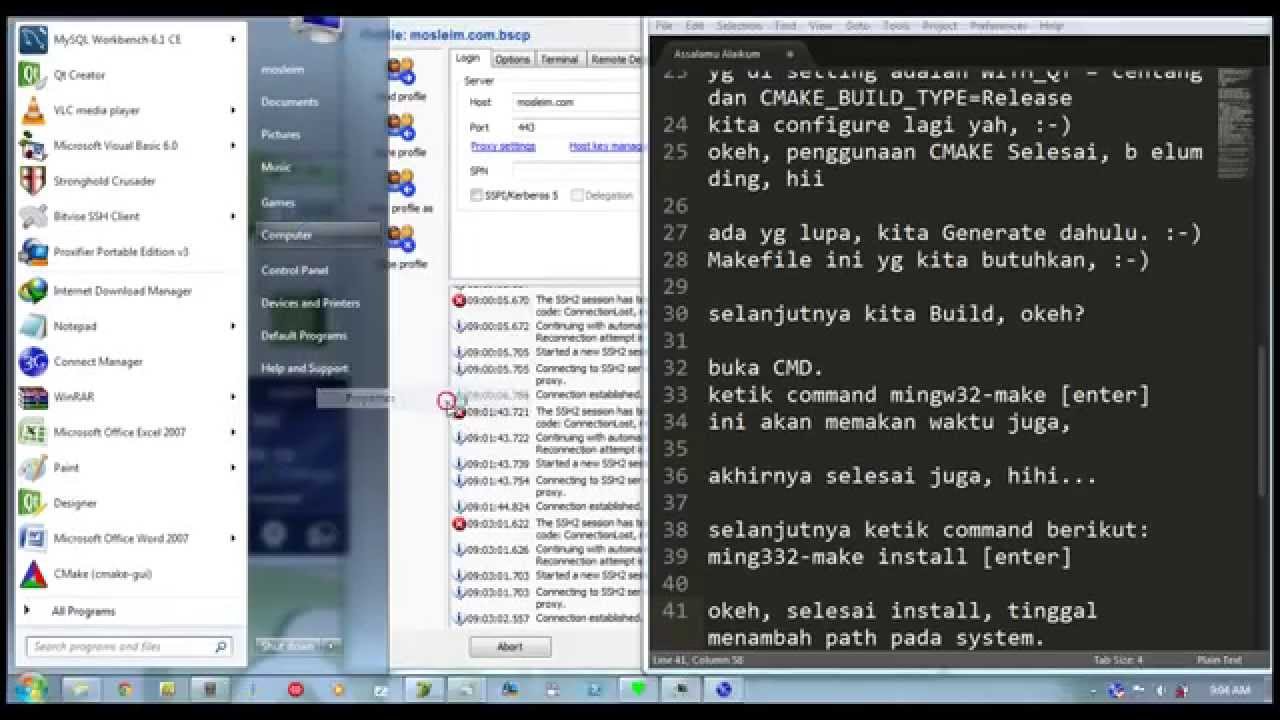Expand VLC media player jump list arrow
This screenshot has width=1280, height=720.
(233, 111)
